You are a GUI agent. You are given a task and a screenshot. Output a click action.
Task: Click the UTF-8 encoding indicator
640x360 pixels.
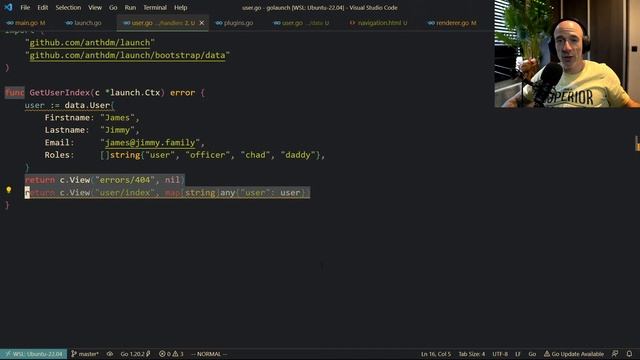pos(500,354)
